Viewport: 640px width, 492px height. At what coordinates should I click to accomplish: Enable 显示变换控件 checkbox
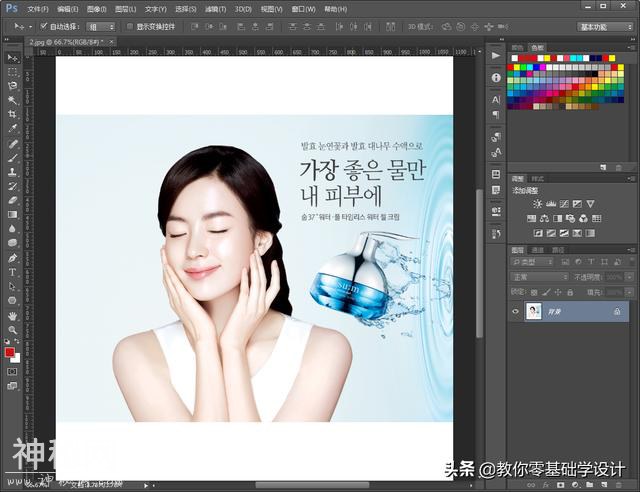tap(129, 27)
